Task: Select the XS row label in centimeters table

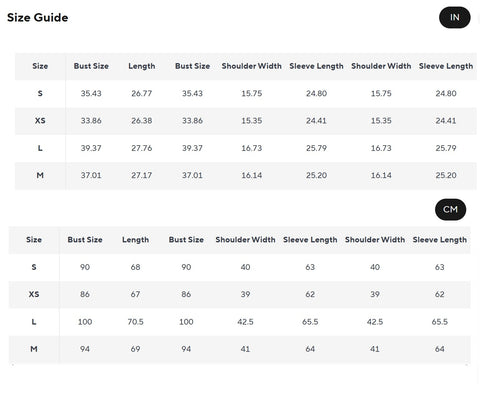Action: click(34, 294)
